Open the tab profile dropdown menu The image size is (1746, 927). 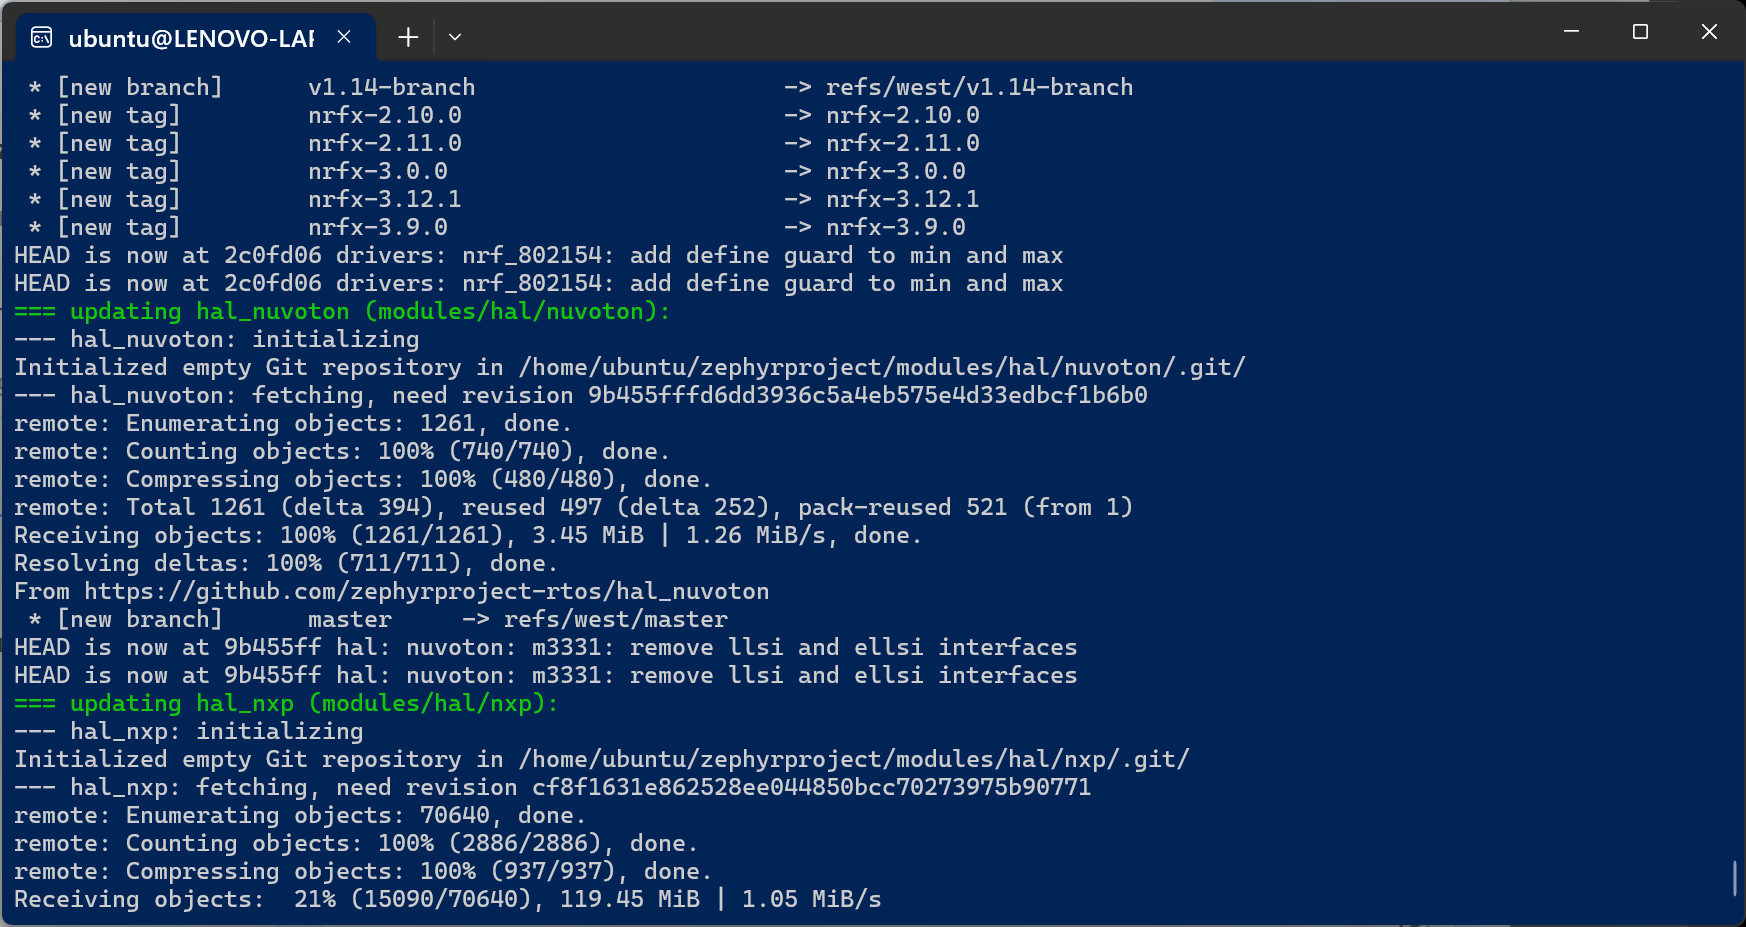point(455,37)
